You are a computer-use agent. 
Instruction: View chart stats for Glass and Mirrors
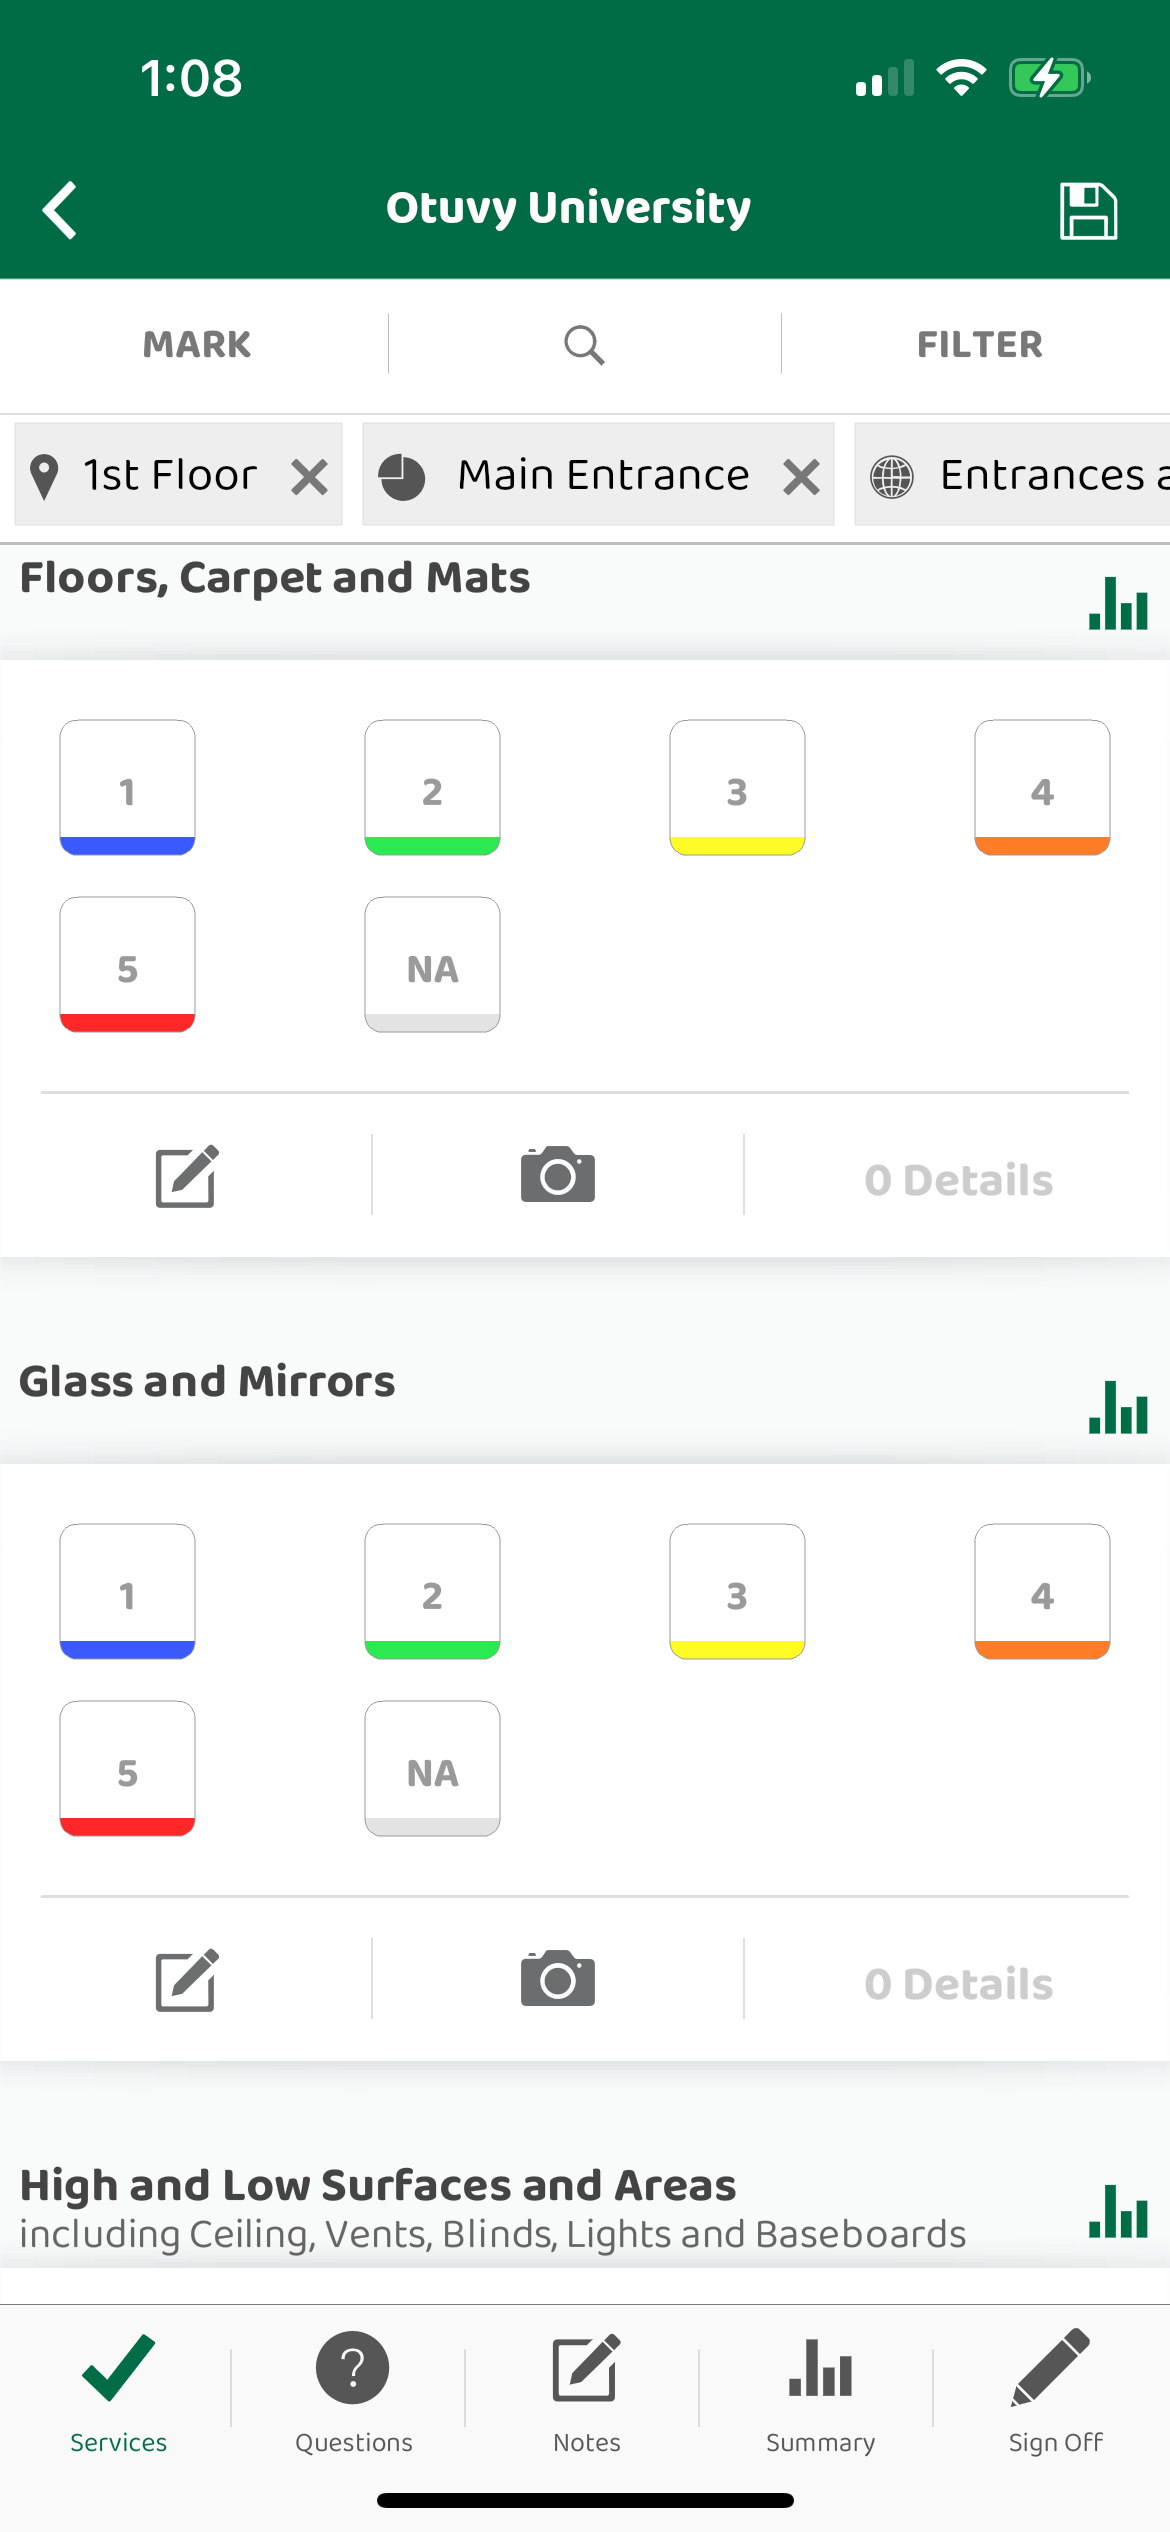[1118, 1407]
